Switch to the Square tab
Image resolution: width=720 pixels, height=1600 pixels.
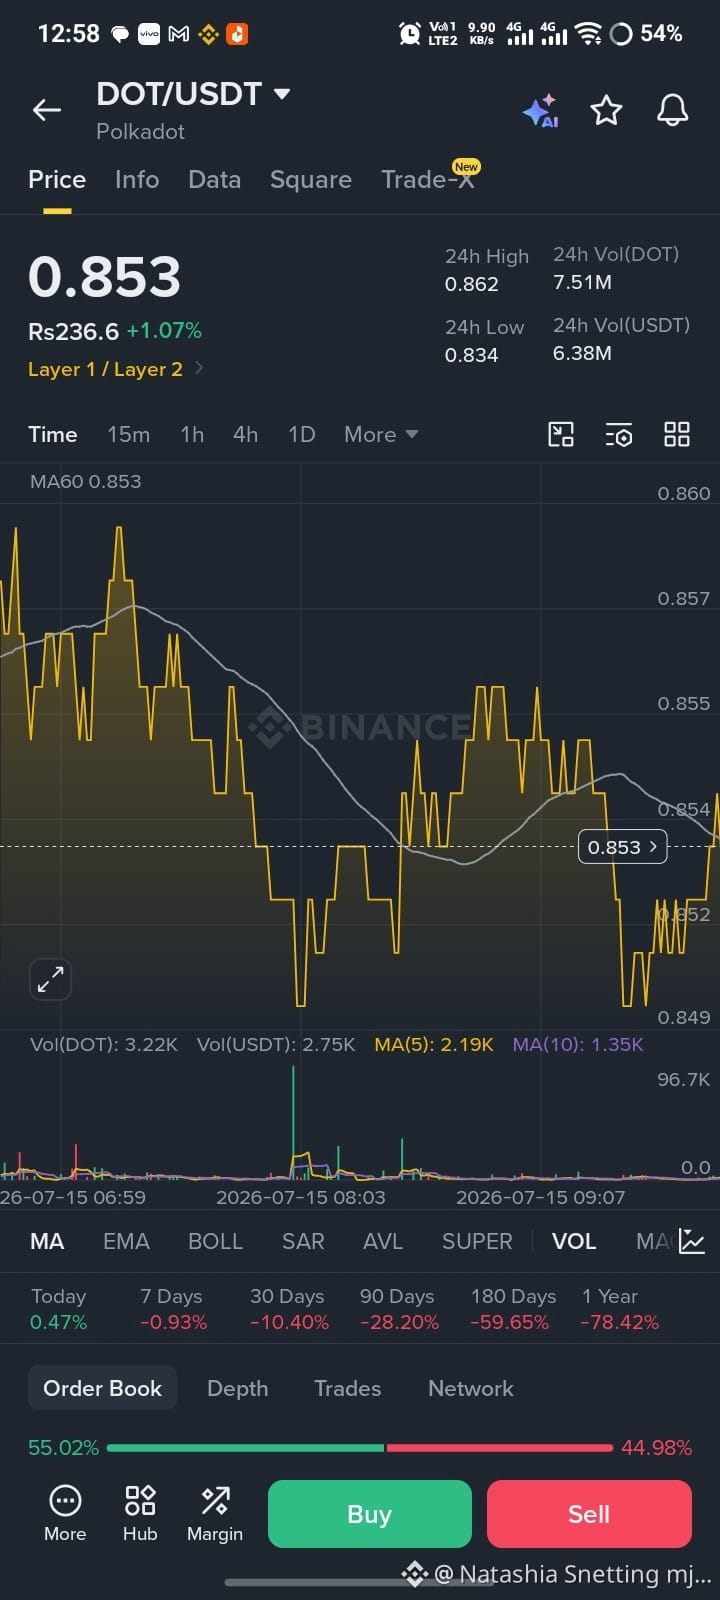(311, 179)
